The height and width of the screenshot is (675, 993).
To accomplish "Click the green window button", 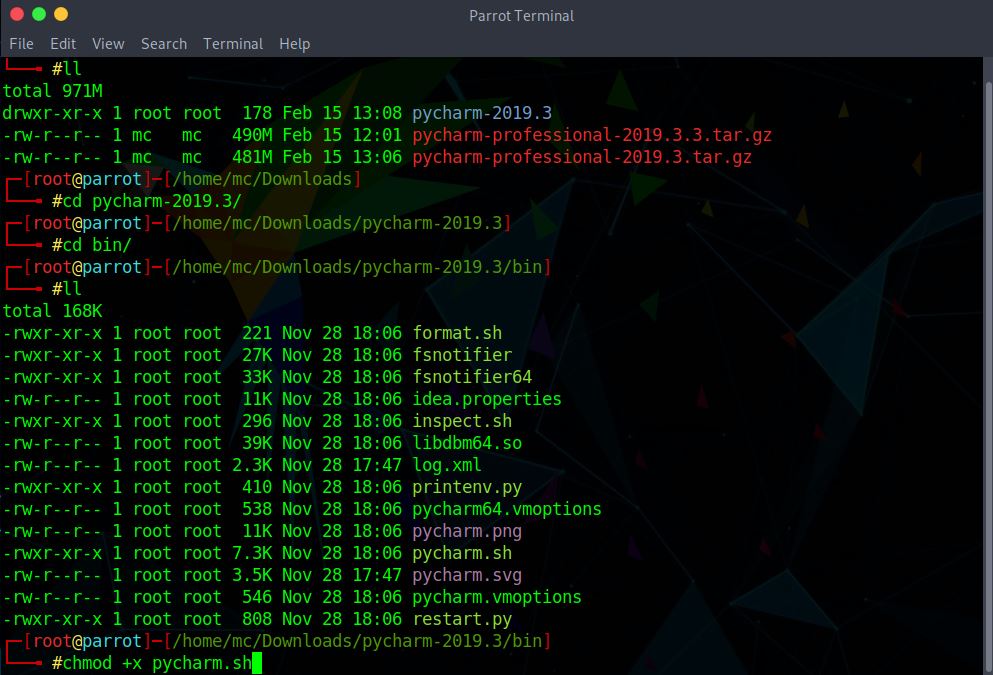I will point(39,14).
